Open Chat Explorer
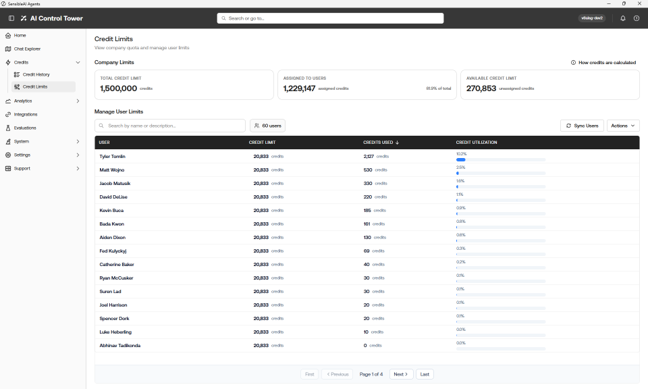The image size is (648, 389). pyautogui.click(x=27, y=49)
